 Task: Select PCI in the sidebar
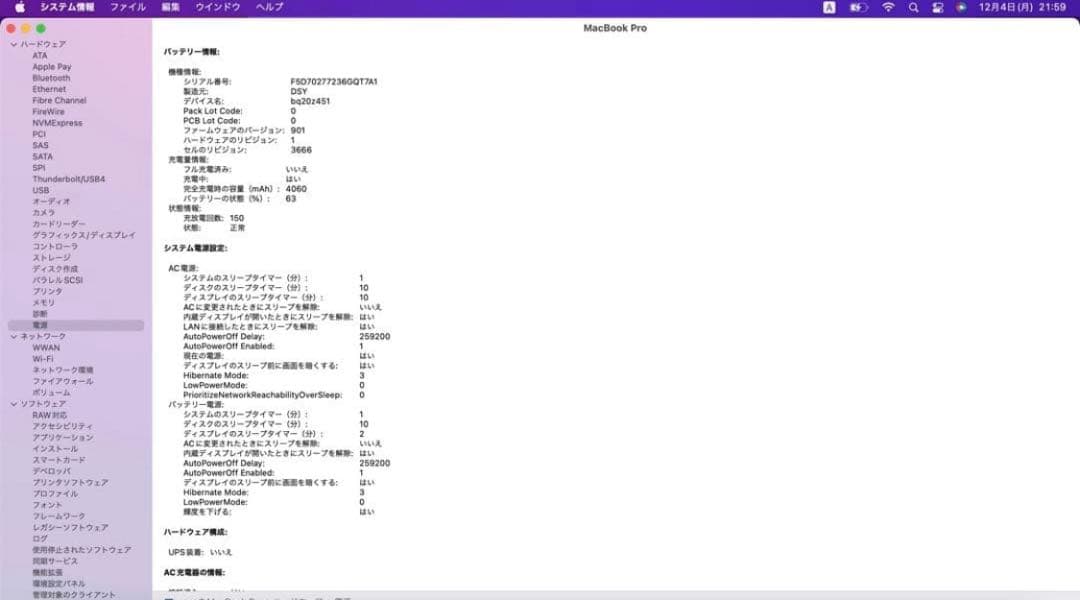tap(39, 134)
